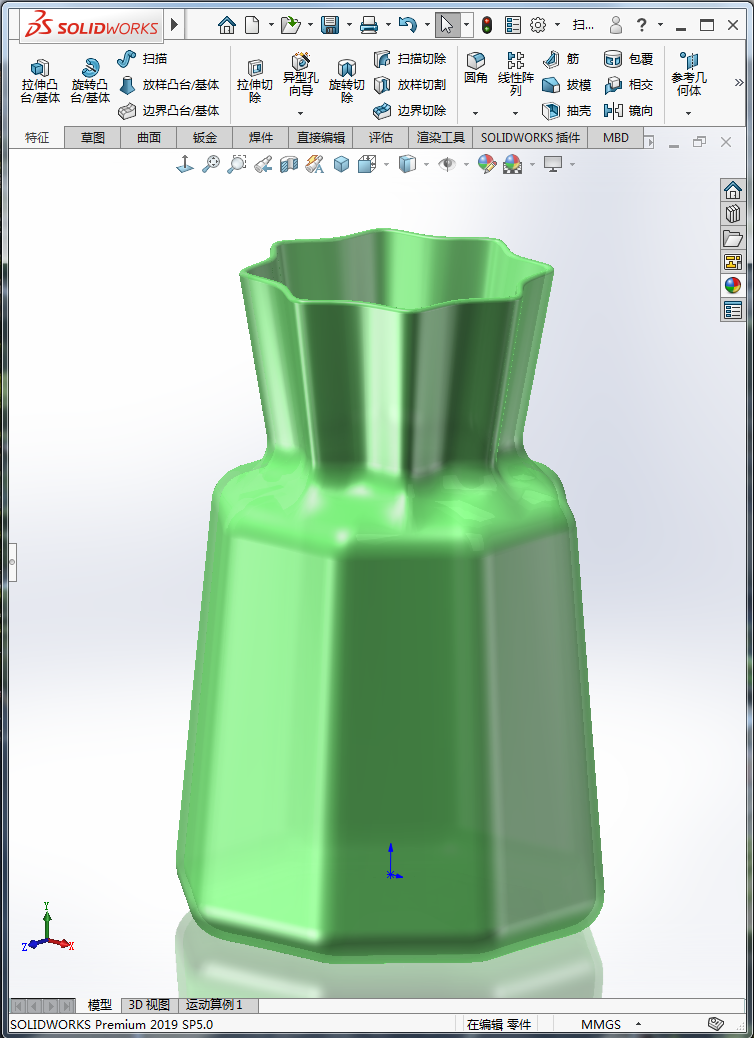Viewport: 754px width, 1038px height.
Task: Open the Fillet dropdown arrow
Action: tap(475, 113)
